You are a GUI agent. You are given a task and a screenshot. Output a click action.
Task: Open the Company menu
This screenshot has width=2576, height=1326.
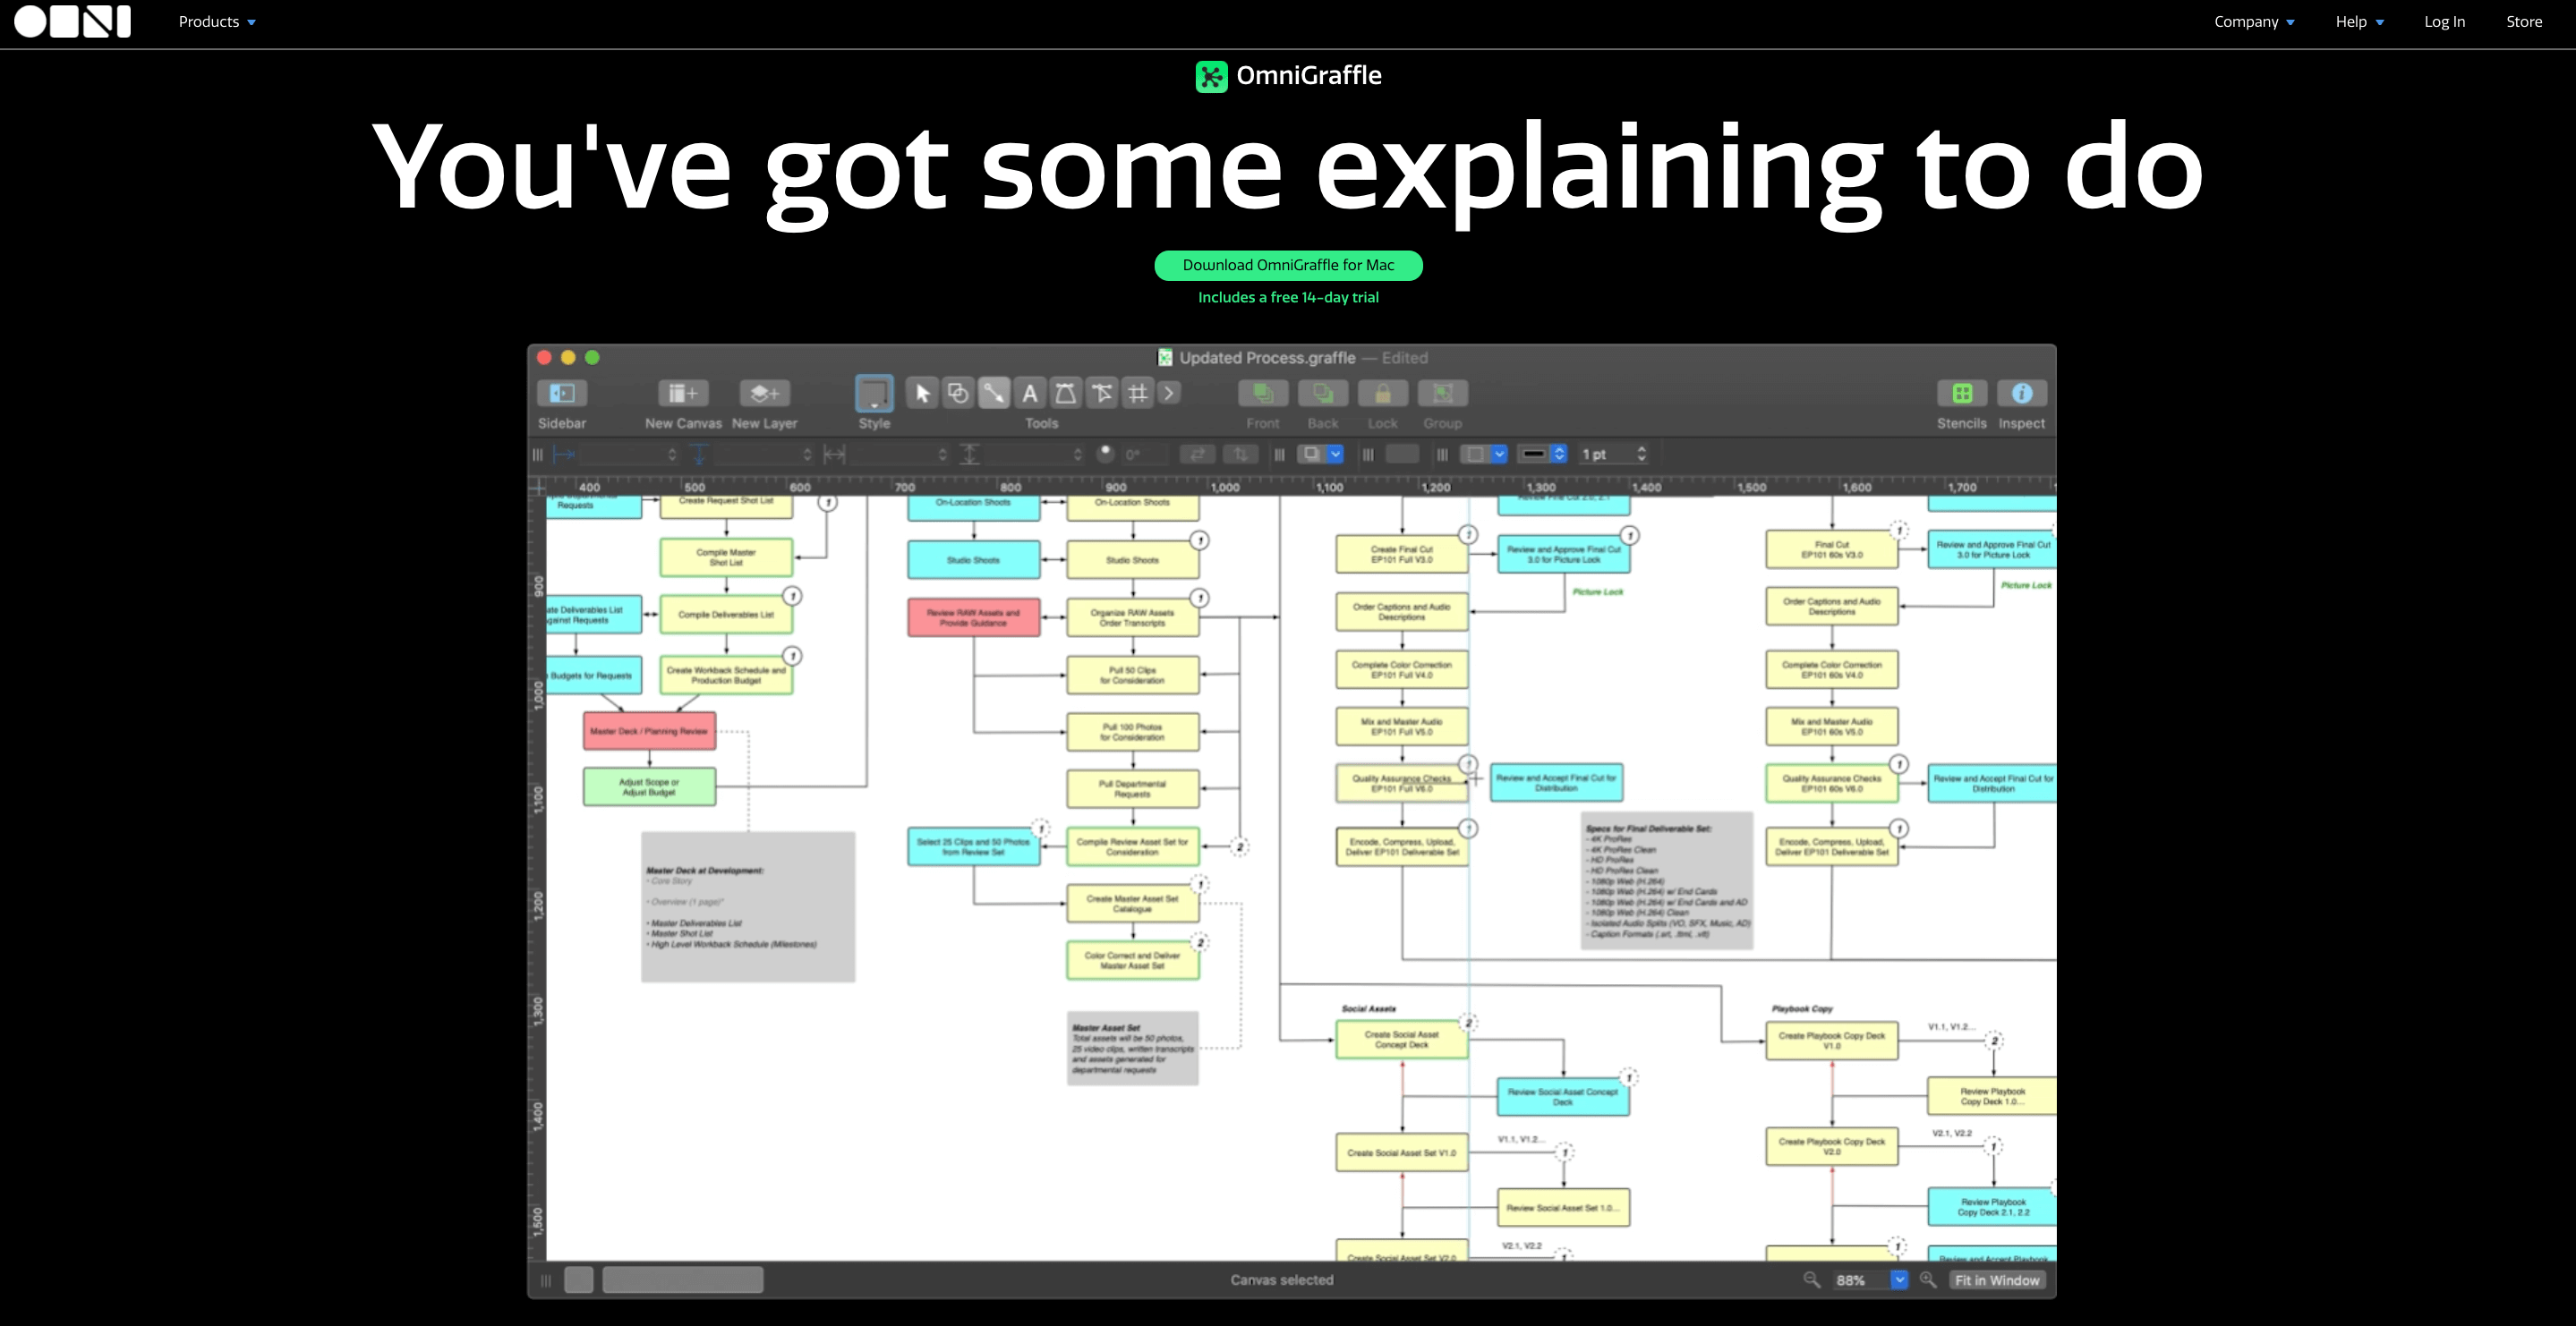tap(2254, 21)
